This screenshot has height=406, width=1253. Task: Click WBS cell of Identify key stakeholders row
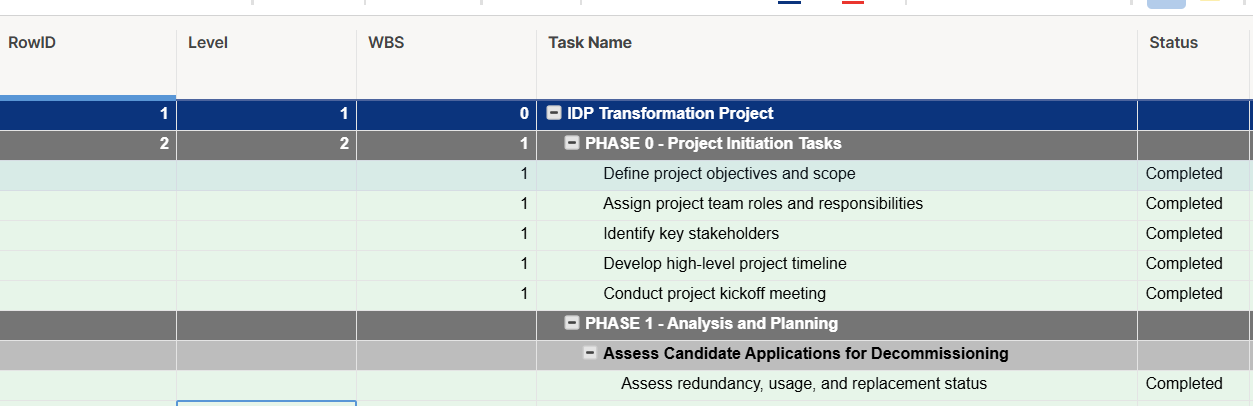click(x=446, y=234)
